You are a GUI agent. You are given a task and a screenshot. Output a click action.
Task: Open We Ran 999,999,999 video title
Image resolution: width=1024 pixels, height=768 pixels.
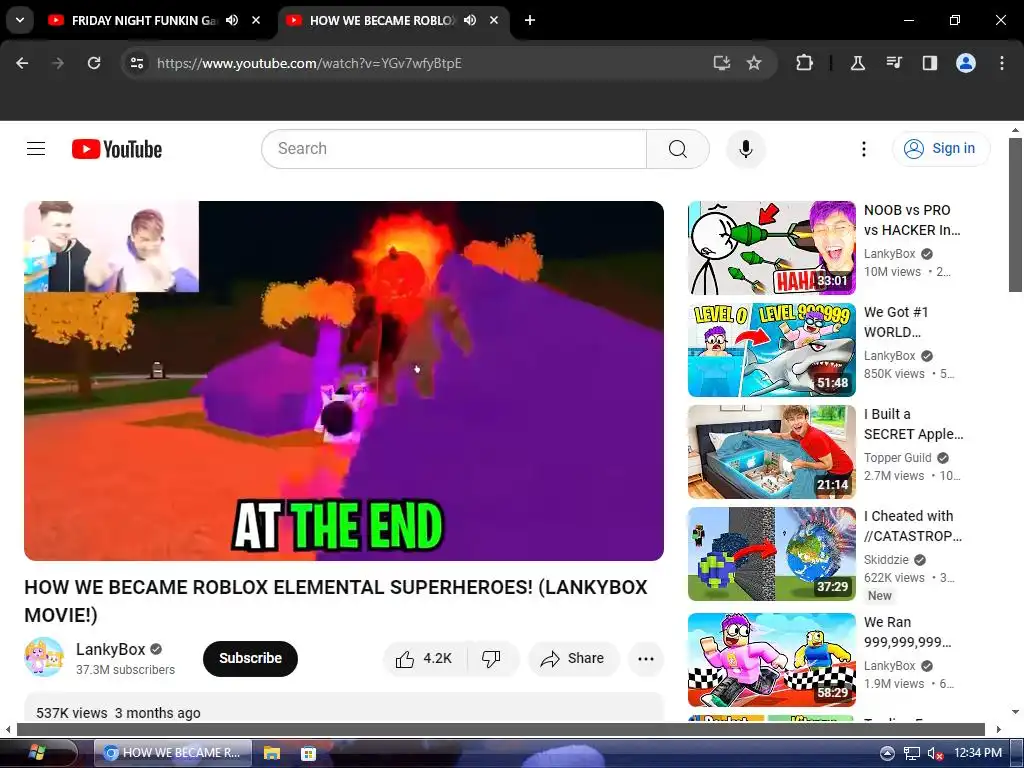[907, 632]
